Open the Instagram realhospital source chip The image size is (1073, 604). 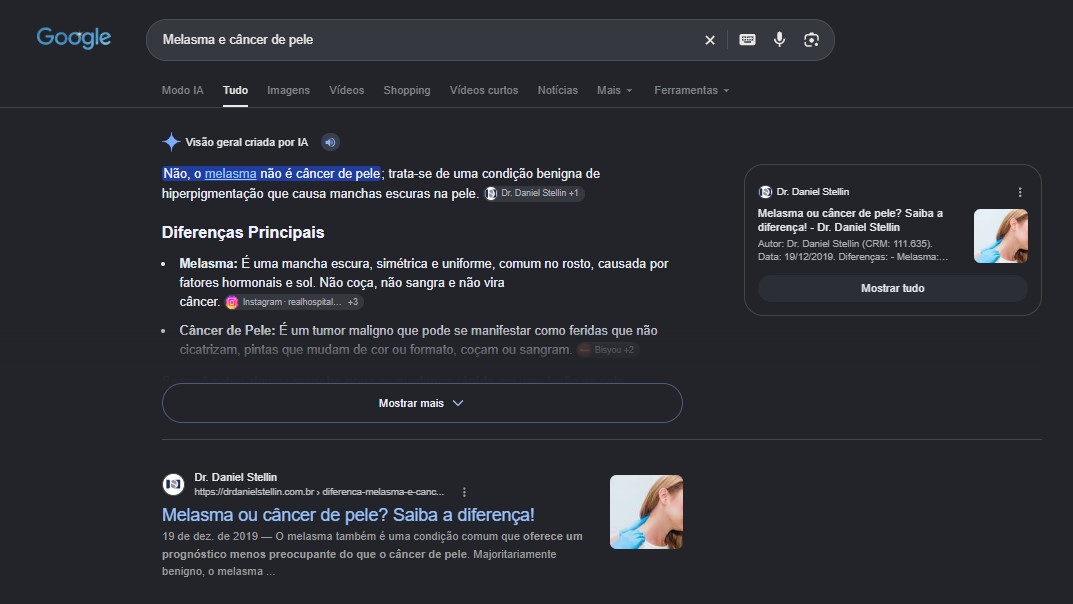point(294,302)
